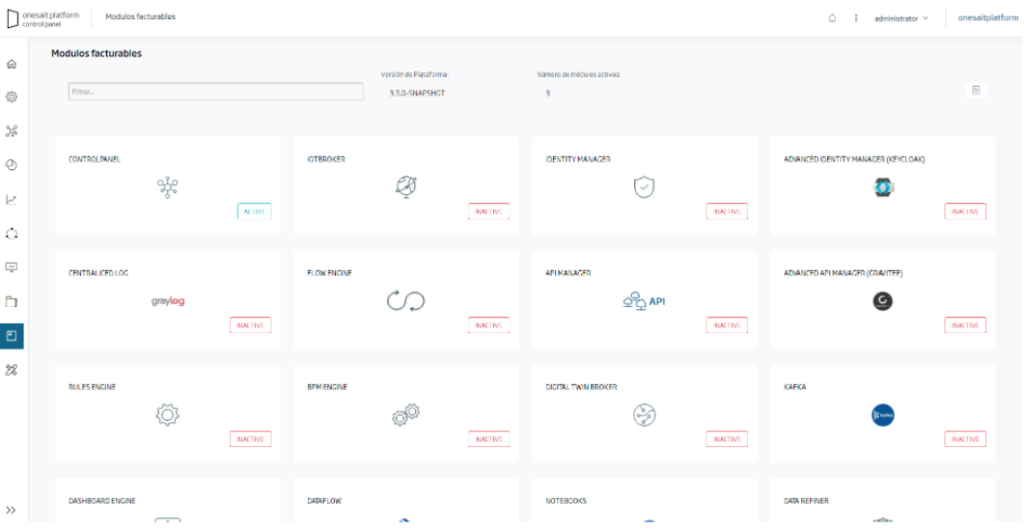Toggle Flow Engine INACTIVE status
1024x531 pixels.
tap(488, 325)
